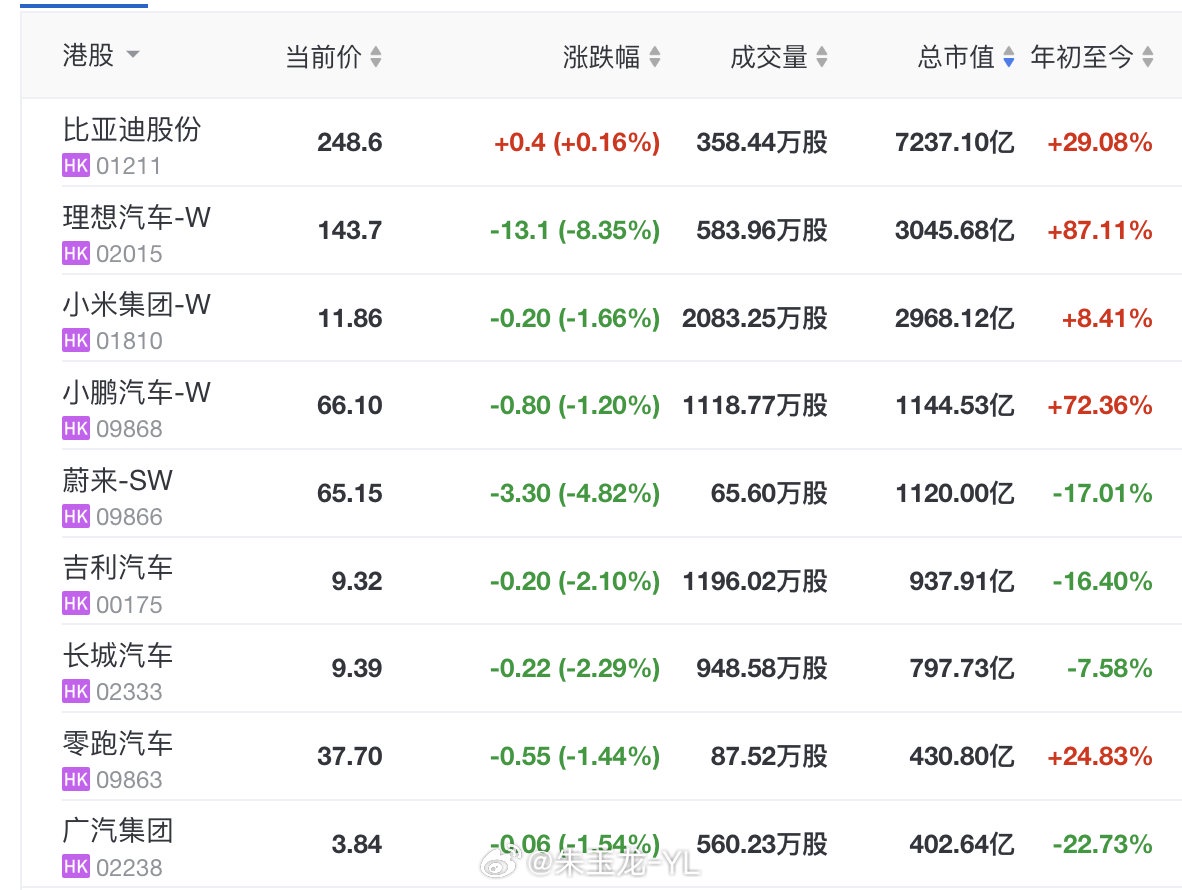Click stock code 01810 under 小米集团-W
Viewport: 1182px width, 890px height.
pos(129,341)
